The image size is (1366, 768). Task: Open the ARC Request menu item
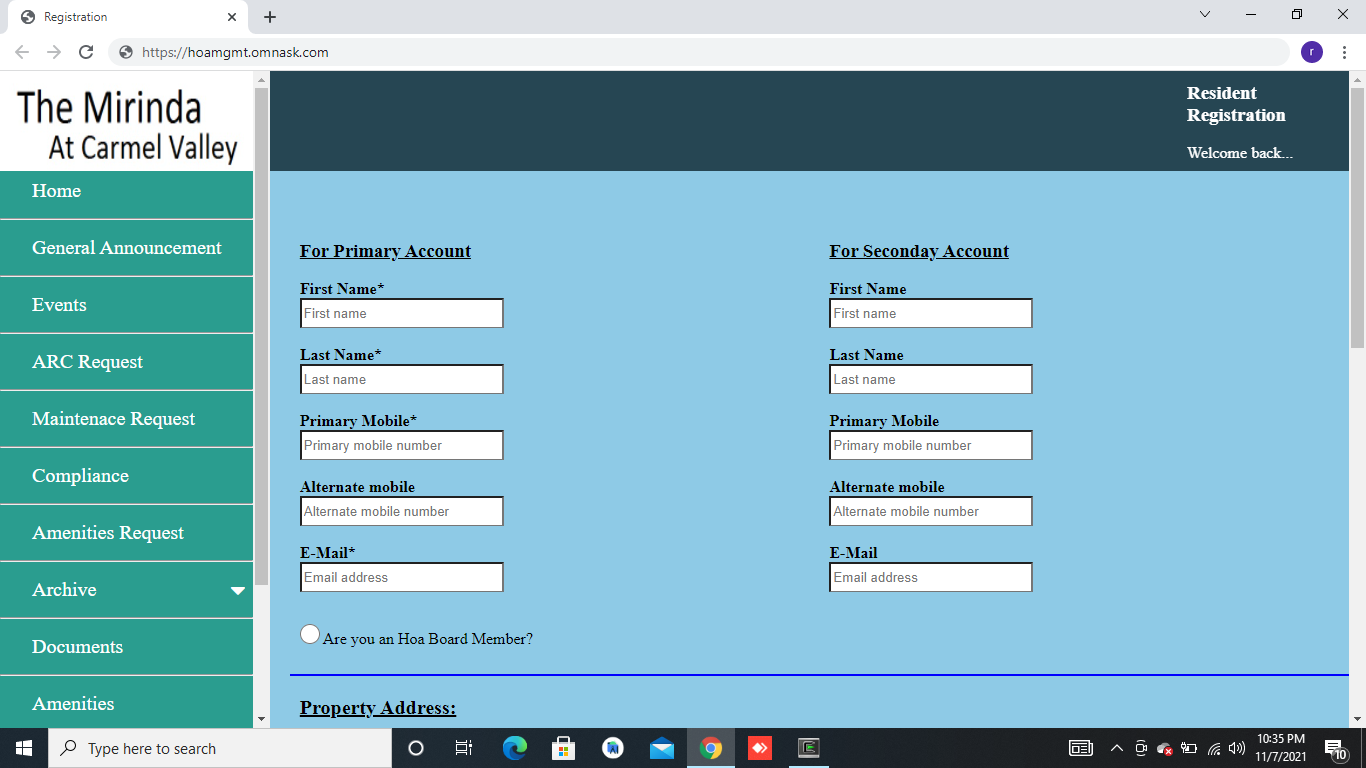(x=87, y=362)
